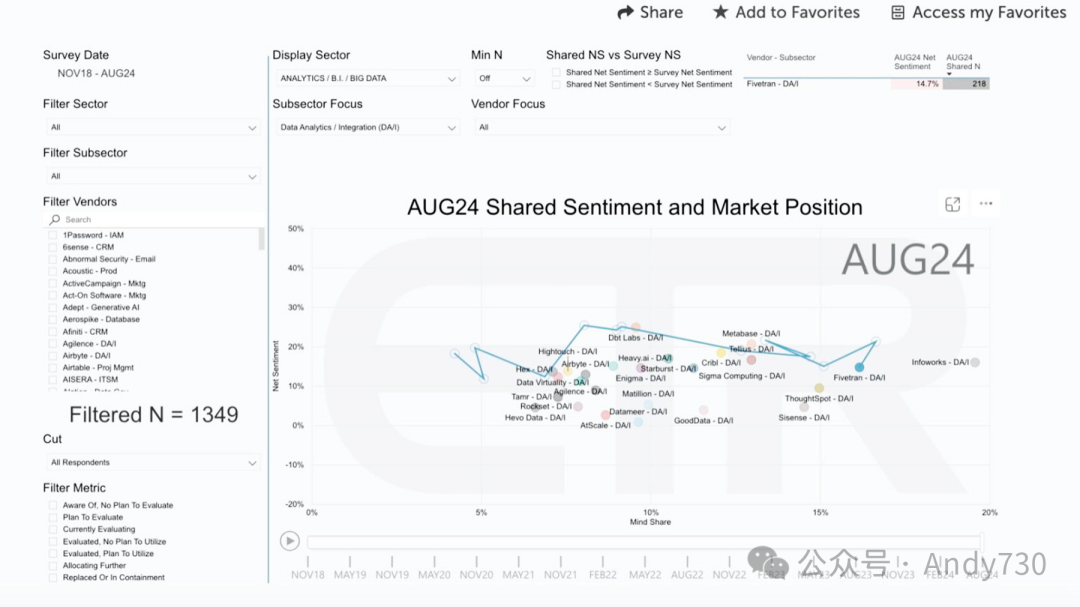The image size is (1080, 607).
Task: Sort by AUG24 Shared N column header
Action: pyautogui.click(x=960, y=62)
